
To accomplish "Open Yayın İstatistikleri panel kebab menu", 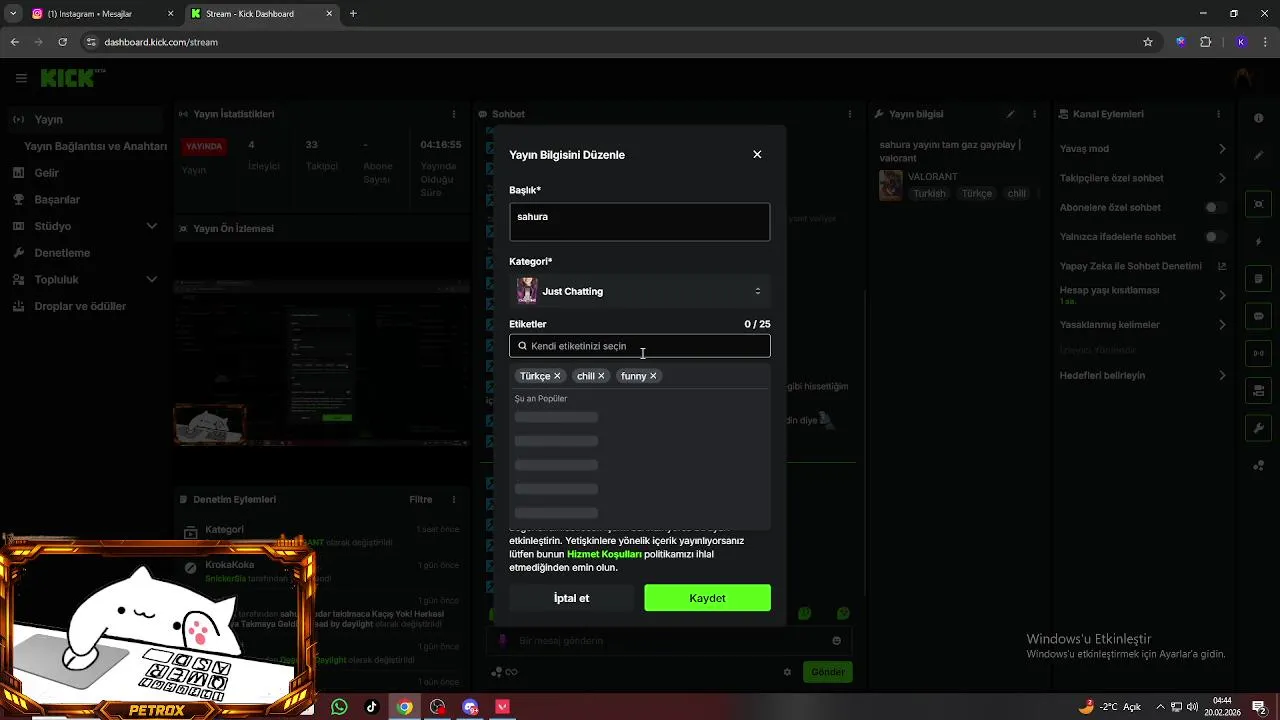I will pyautogui.click(x=454, y=114).
